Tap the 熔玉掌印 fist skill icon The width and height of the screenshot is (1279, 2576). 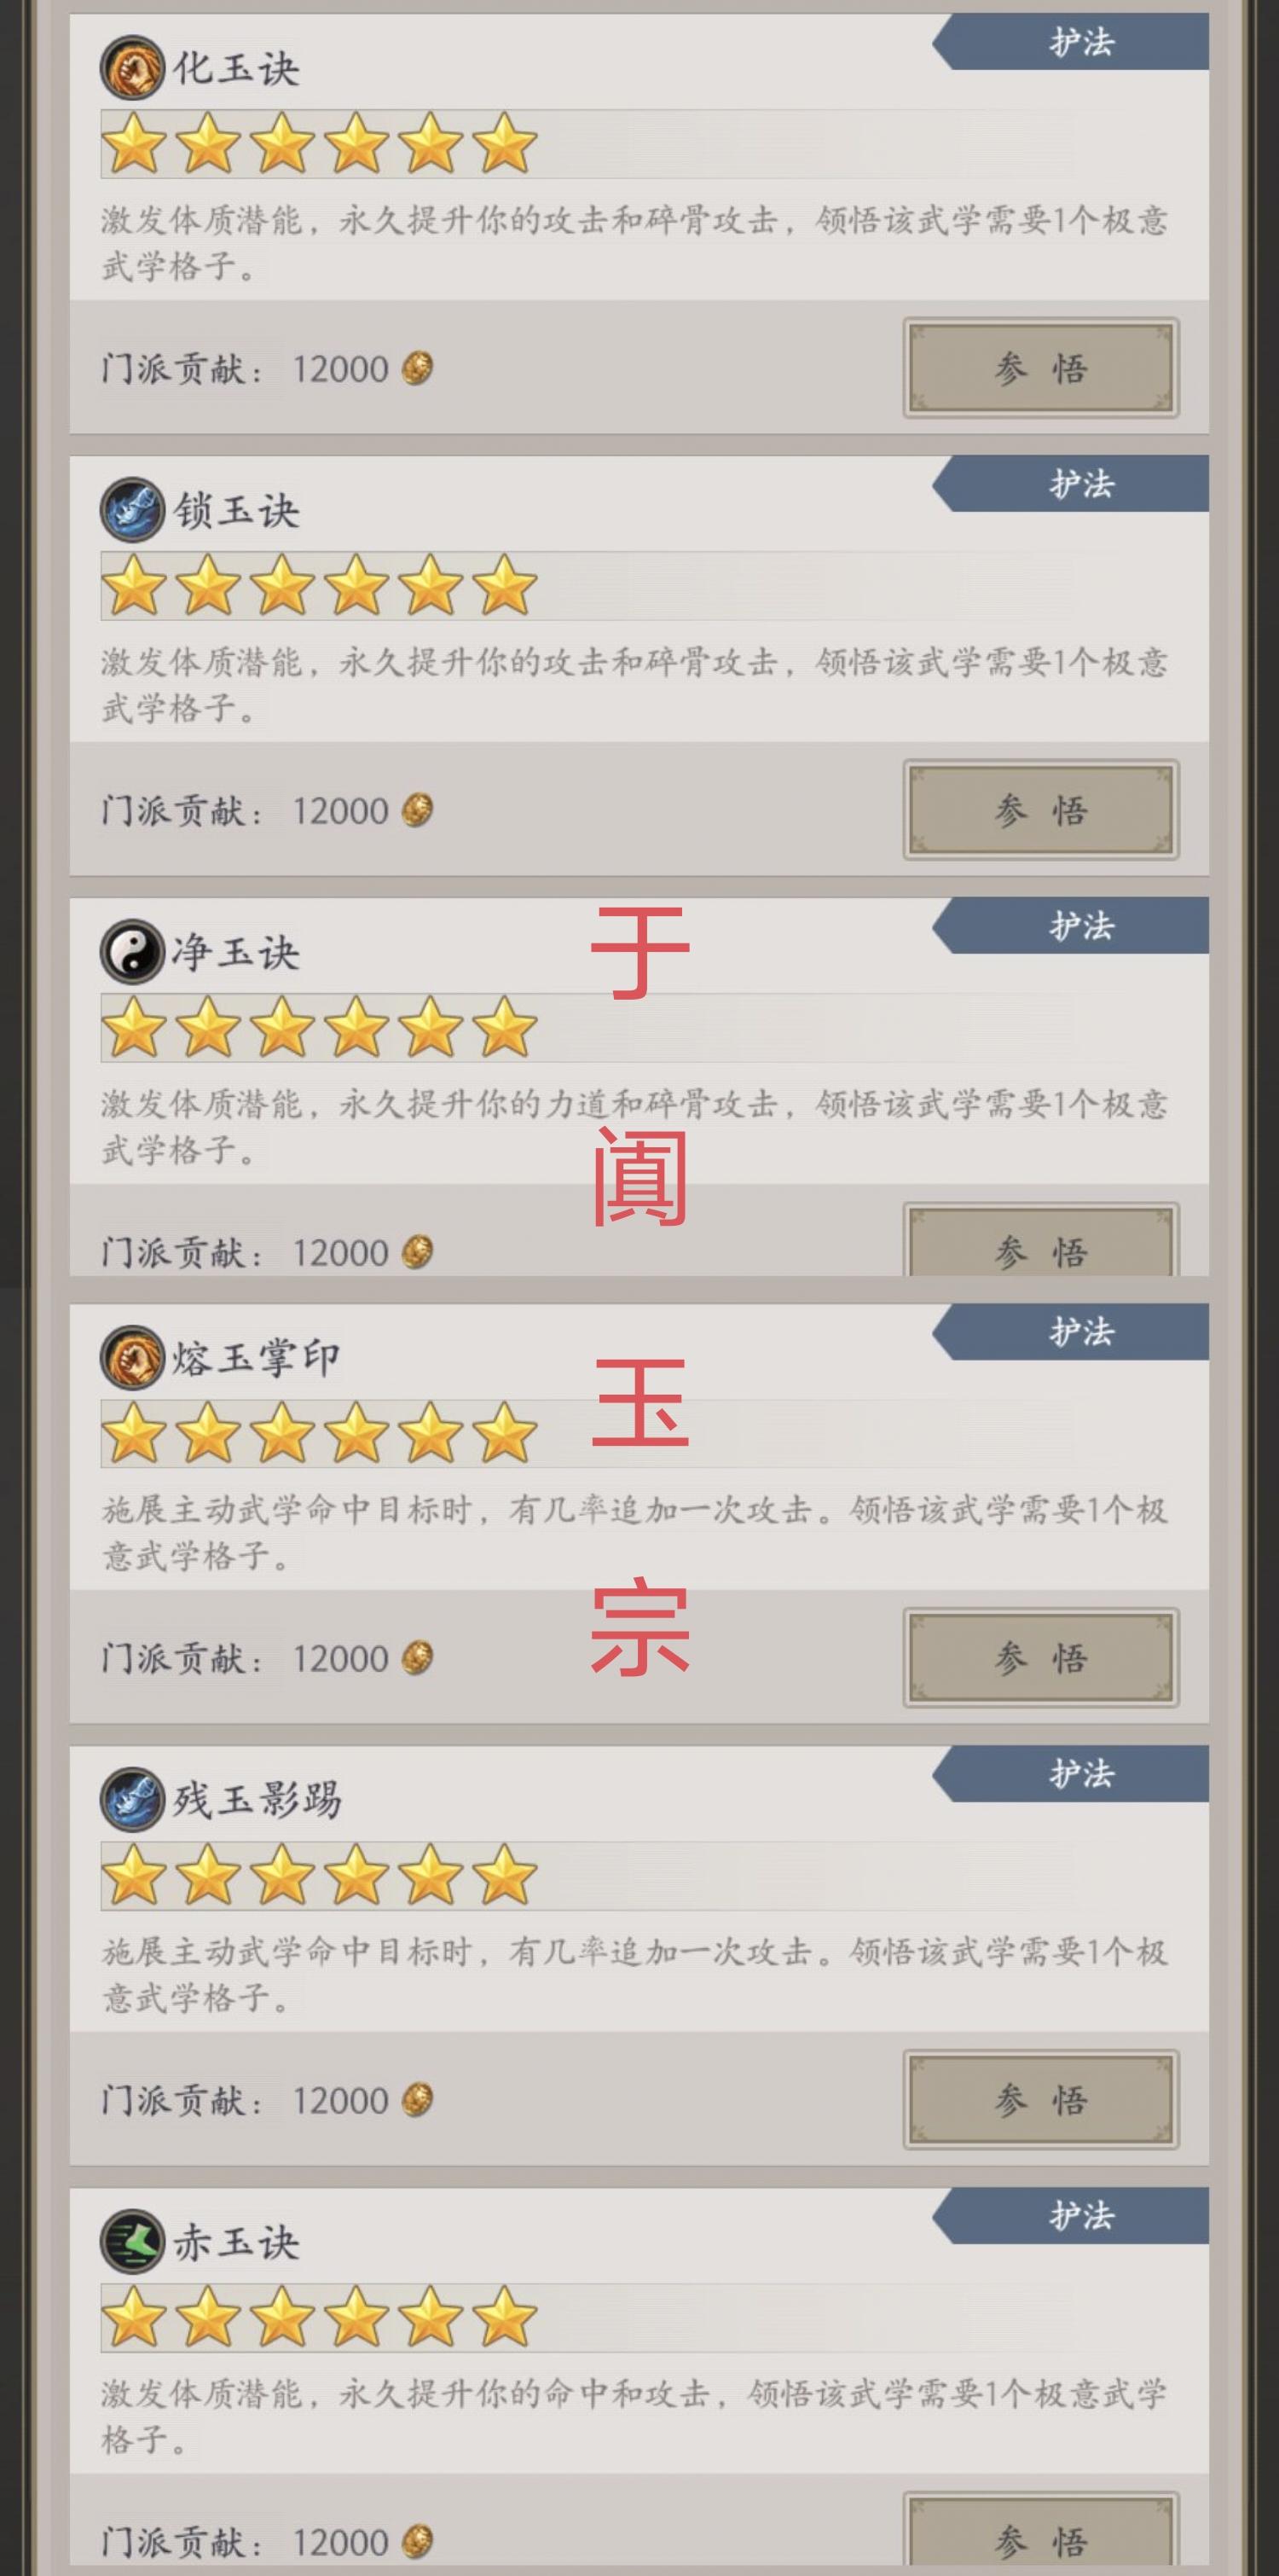click(132, 1357)
